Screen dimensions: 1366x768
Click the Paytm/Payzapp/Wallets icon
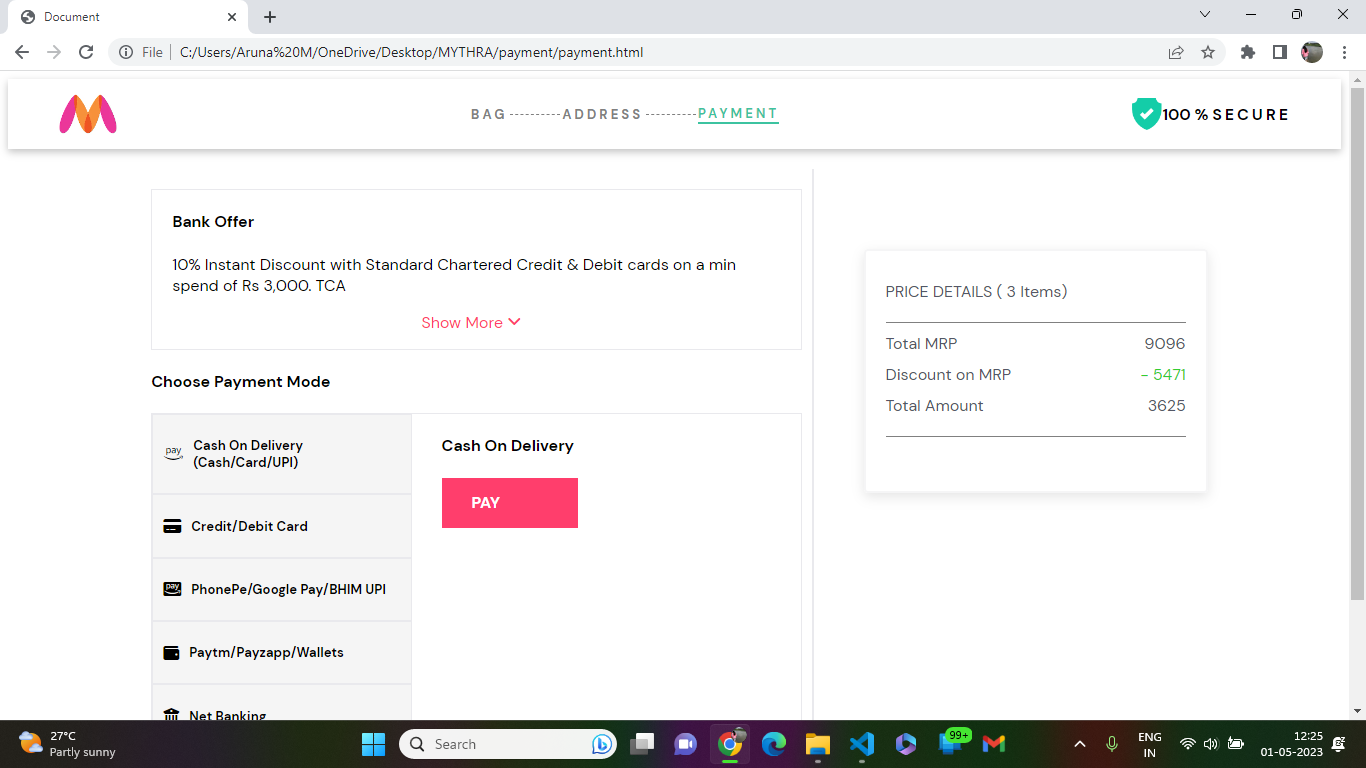[x=171, y=652]
